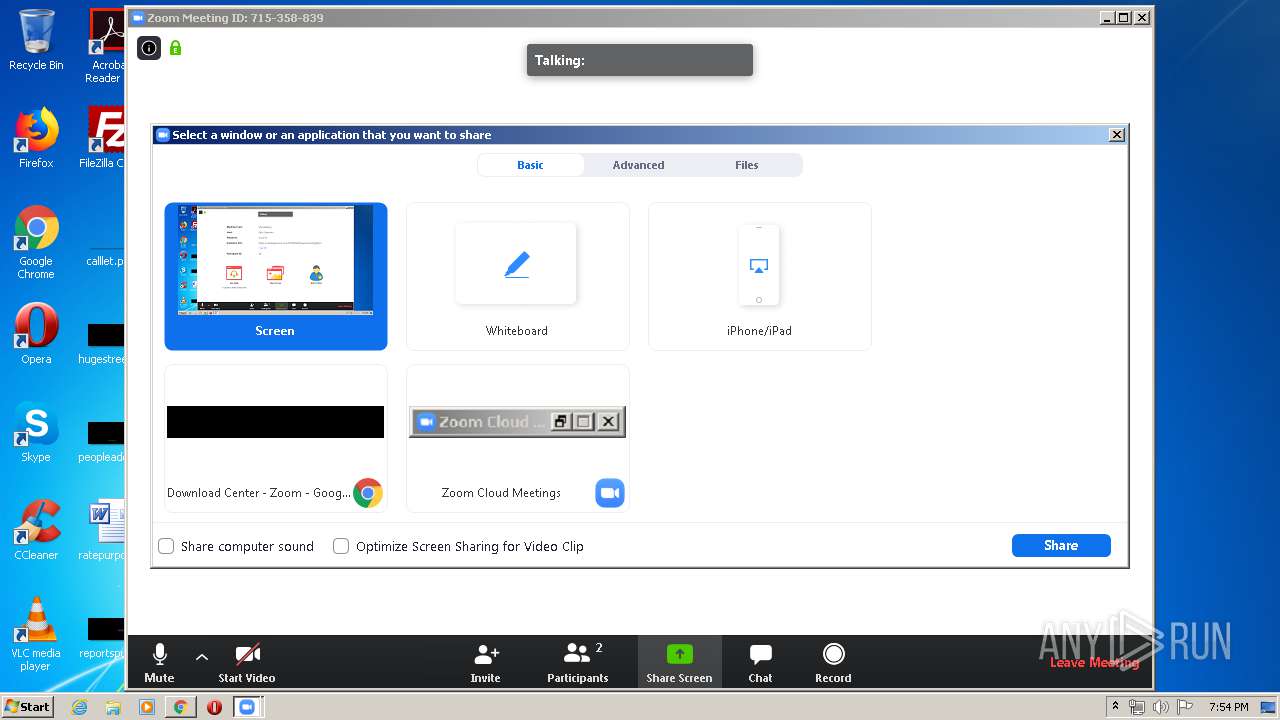Expand audio options arrow next to Mute
This screenshot has width=1280, height=720.
202,657
